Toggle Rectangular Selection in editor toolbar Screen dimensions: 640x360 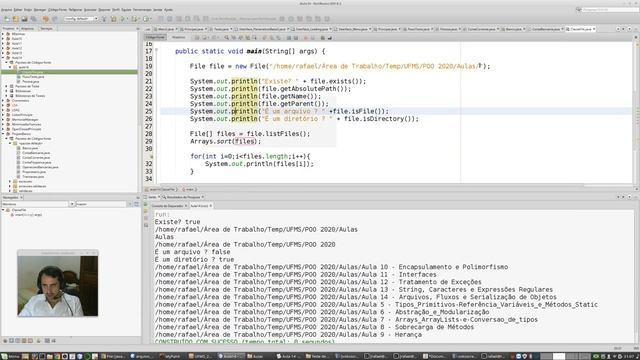tap(254, 38)
